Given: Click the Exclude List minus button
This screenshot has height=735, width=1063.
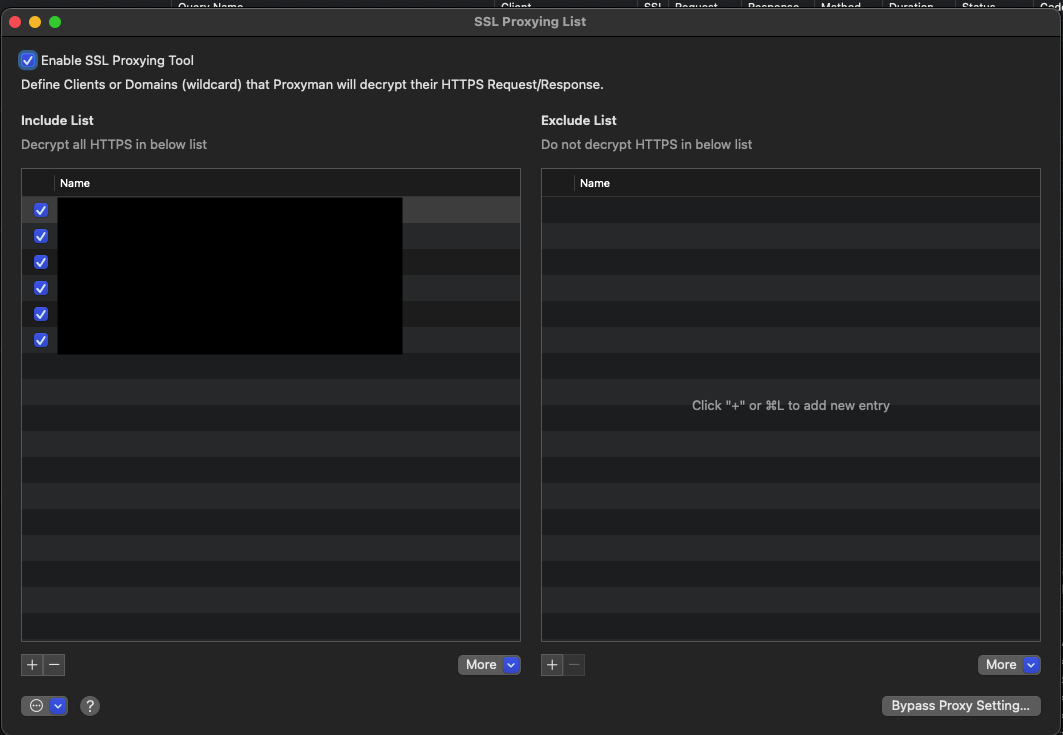Looking at the screenshot, I should 574,664.
